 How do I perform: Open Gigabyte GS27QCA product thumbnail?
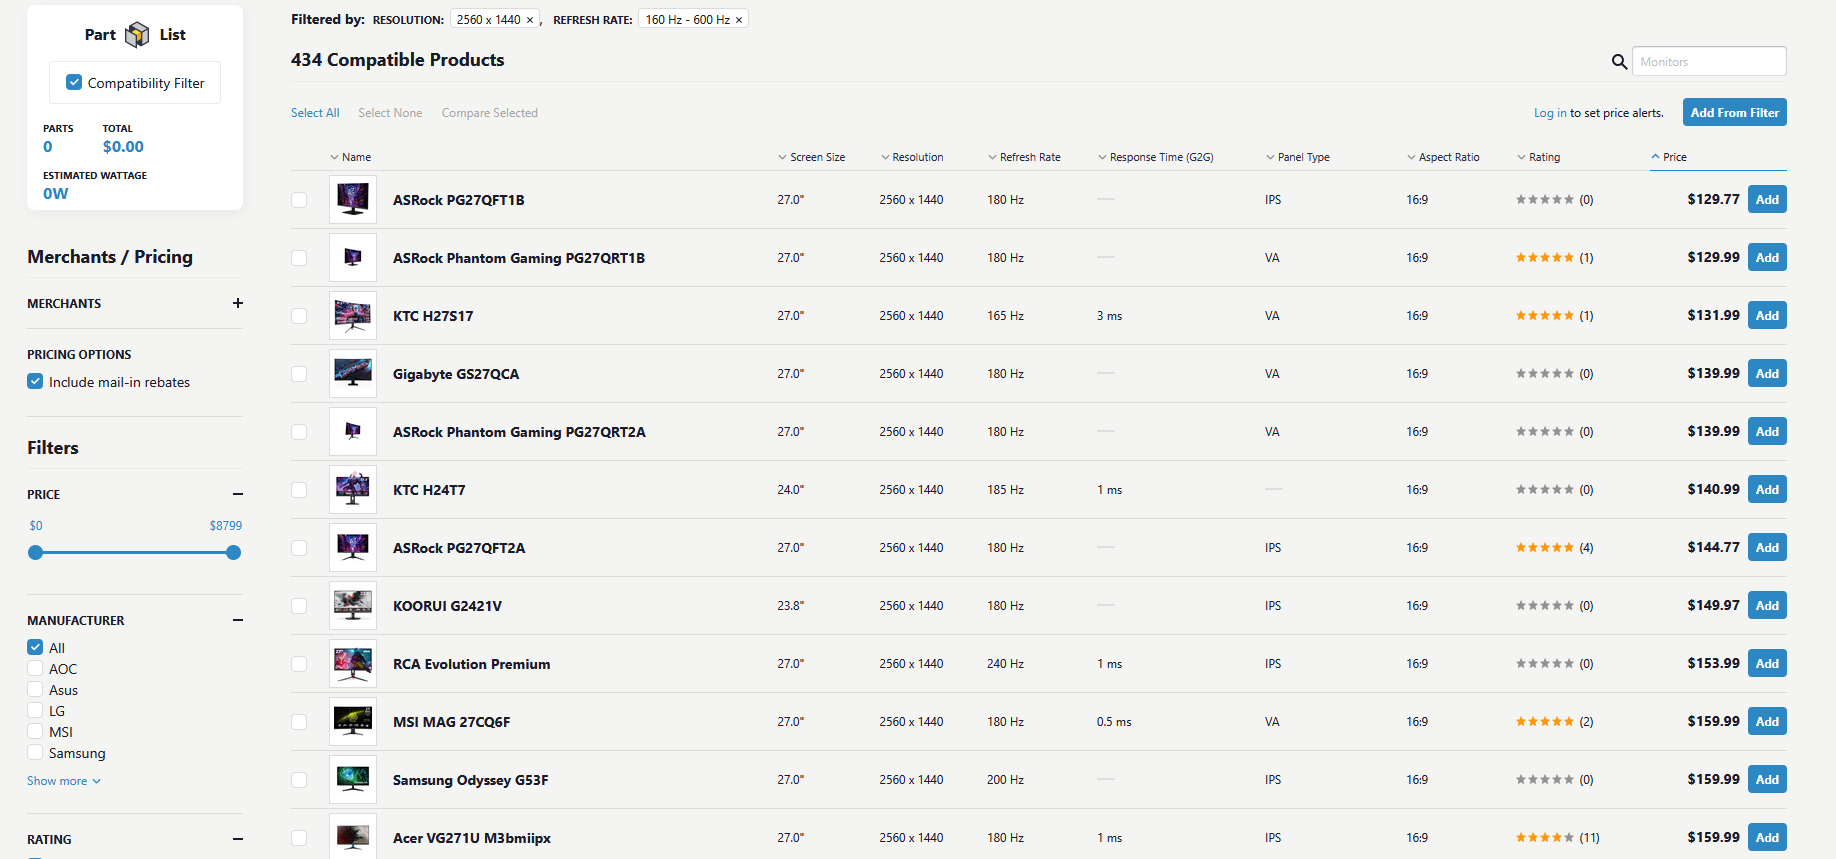point(353,374)
